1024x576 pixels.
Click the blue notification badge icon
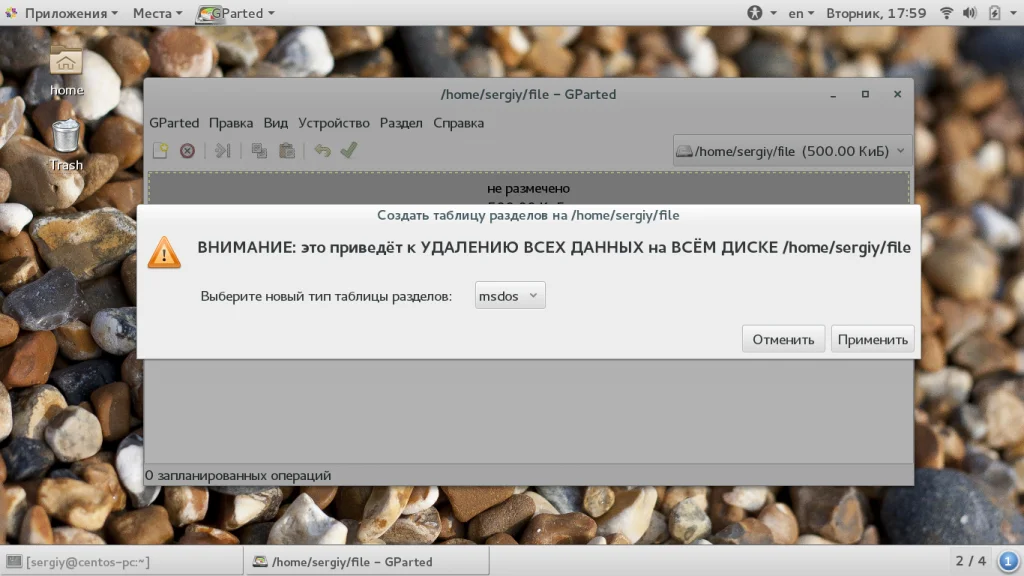[1008, 561]
